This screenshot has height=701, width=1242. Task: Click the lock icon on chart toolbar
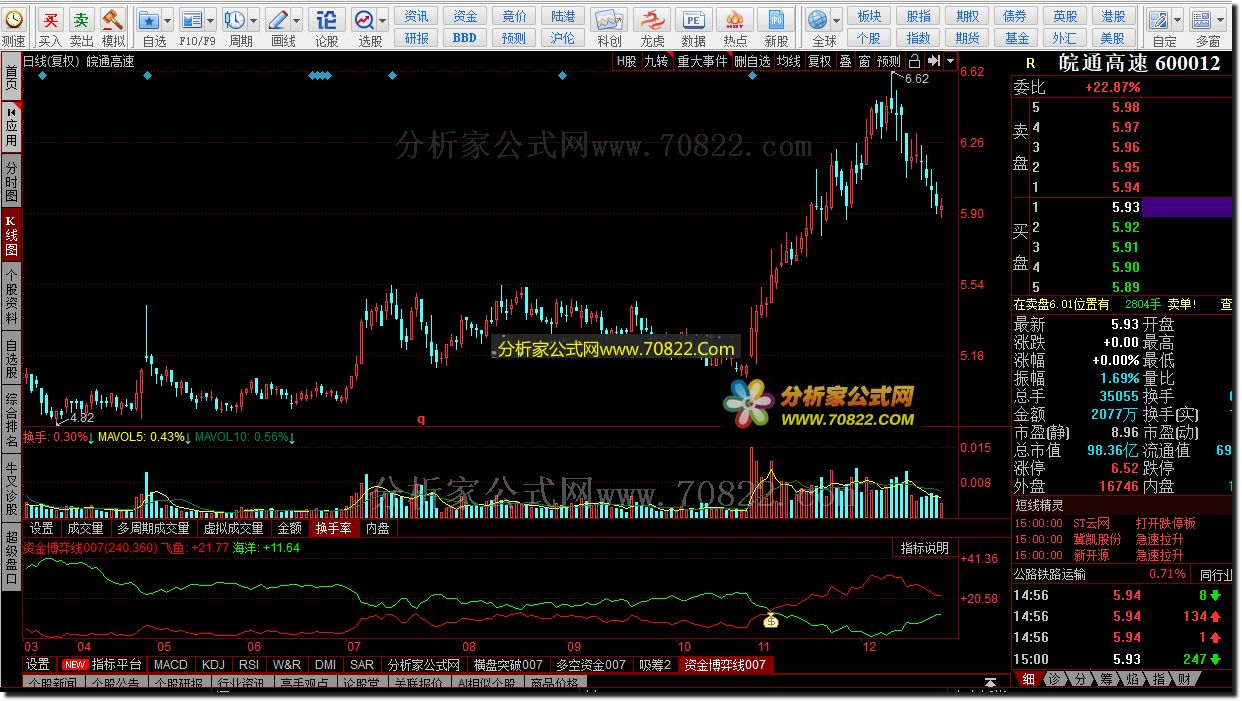(x=915, y=61)
